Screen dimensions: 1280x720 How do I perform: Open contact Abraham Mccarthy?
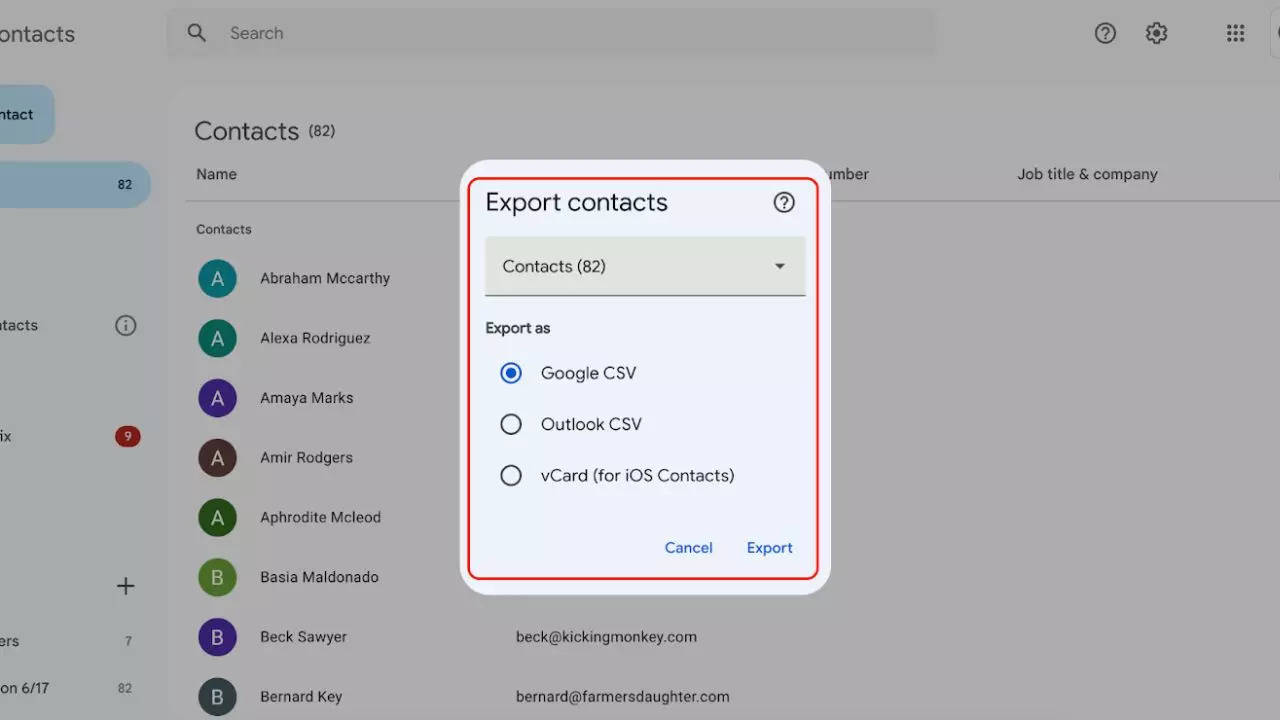tap(325, 278)
